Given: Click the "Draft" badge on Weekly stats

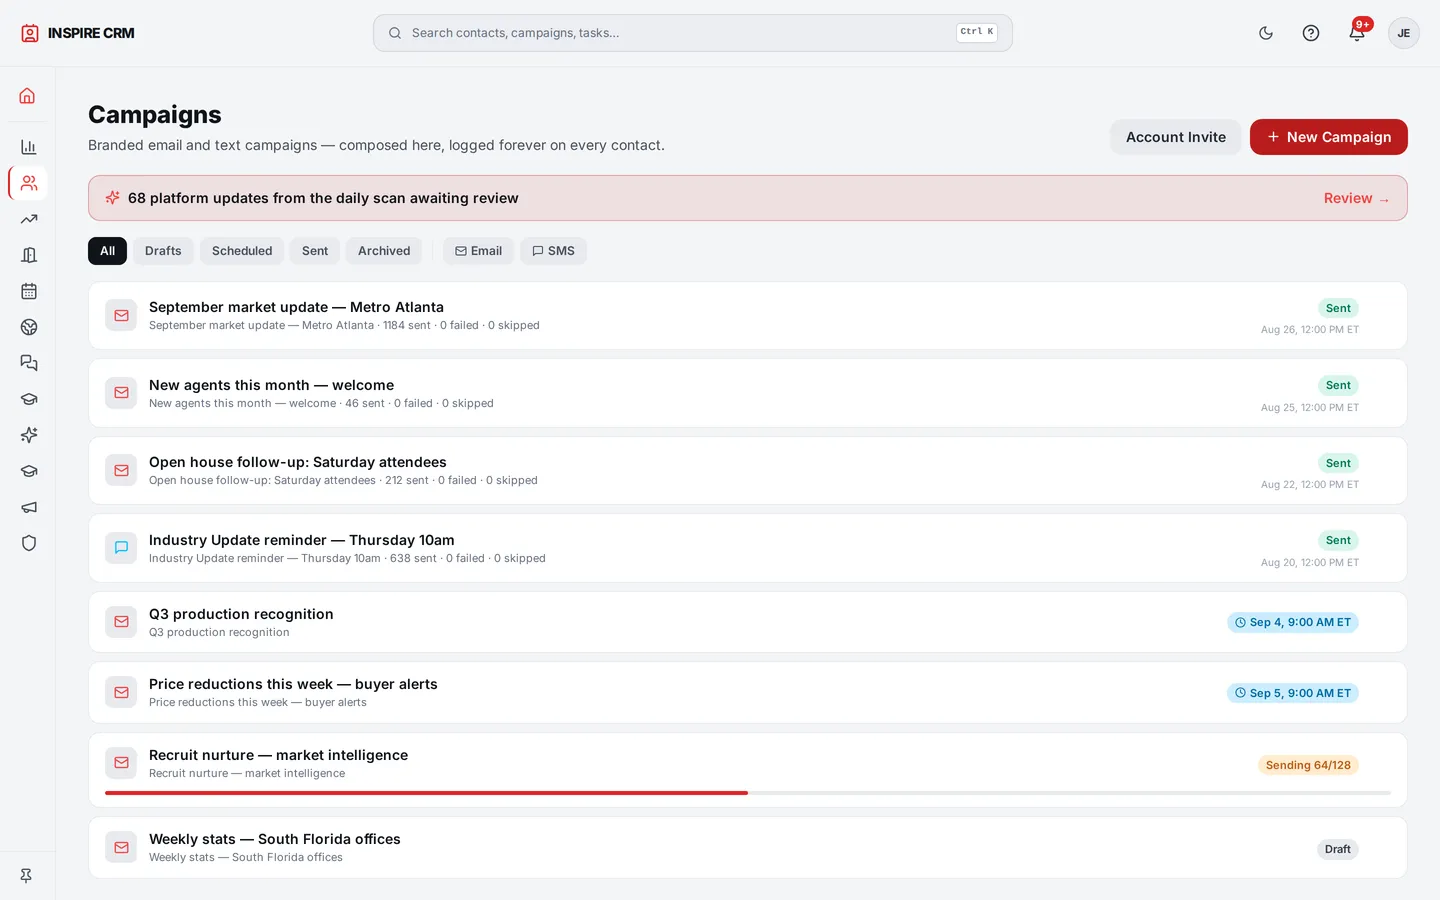Looking at the screenshot, I should [1338, 849].
